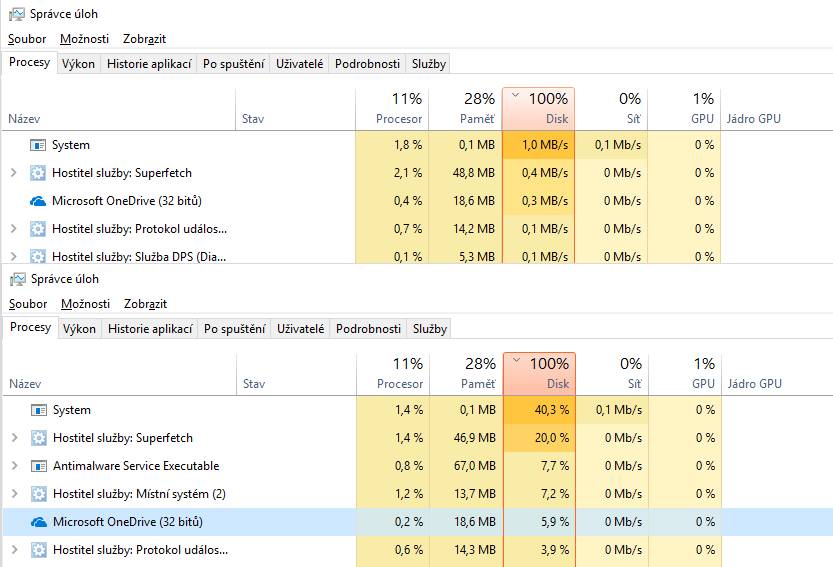The image size is (833, 567).
Task: Open the Možnosti menu in lower window
Action: [86, 304]
